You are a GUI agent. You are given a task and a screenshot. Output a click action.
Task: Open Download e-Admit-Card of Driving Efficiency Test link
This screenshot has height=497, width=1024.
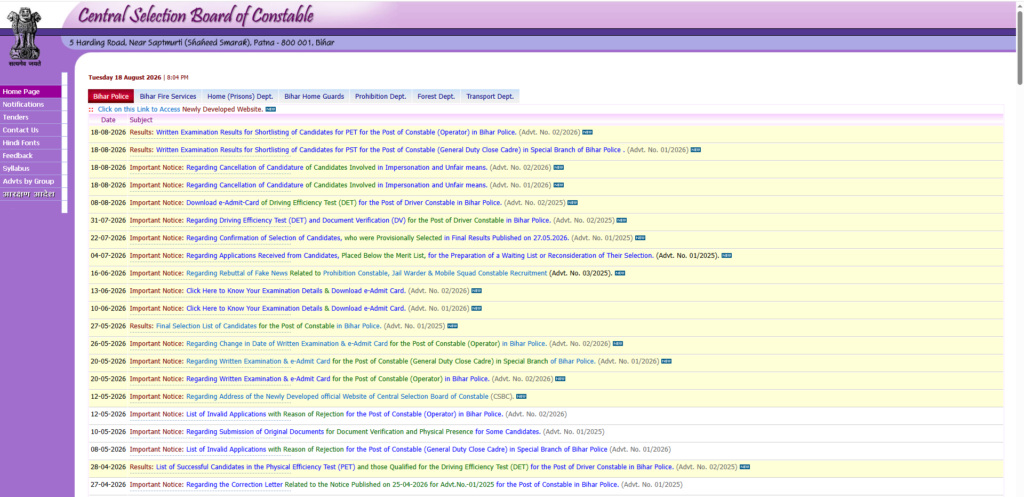tap(344, 202)
